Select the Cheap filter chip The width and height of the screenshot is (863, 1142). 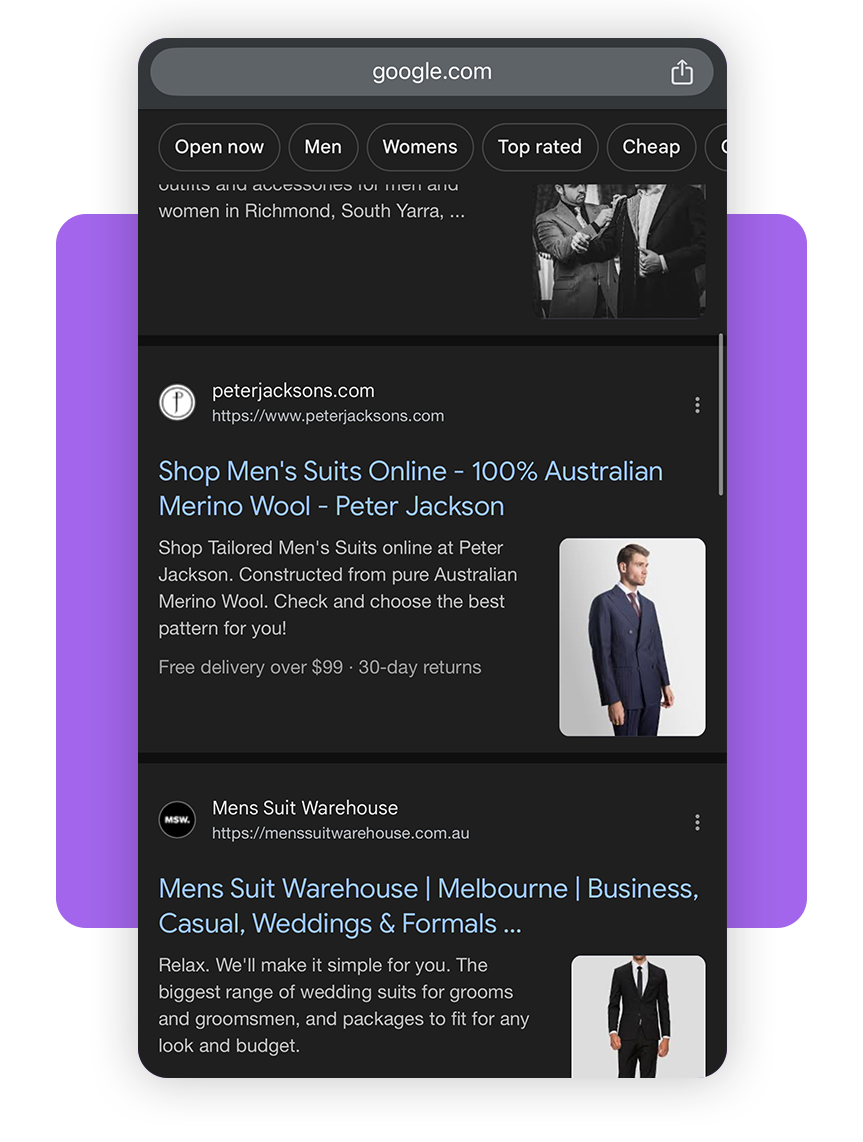click(x=651, y=147)
